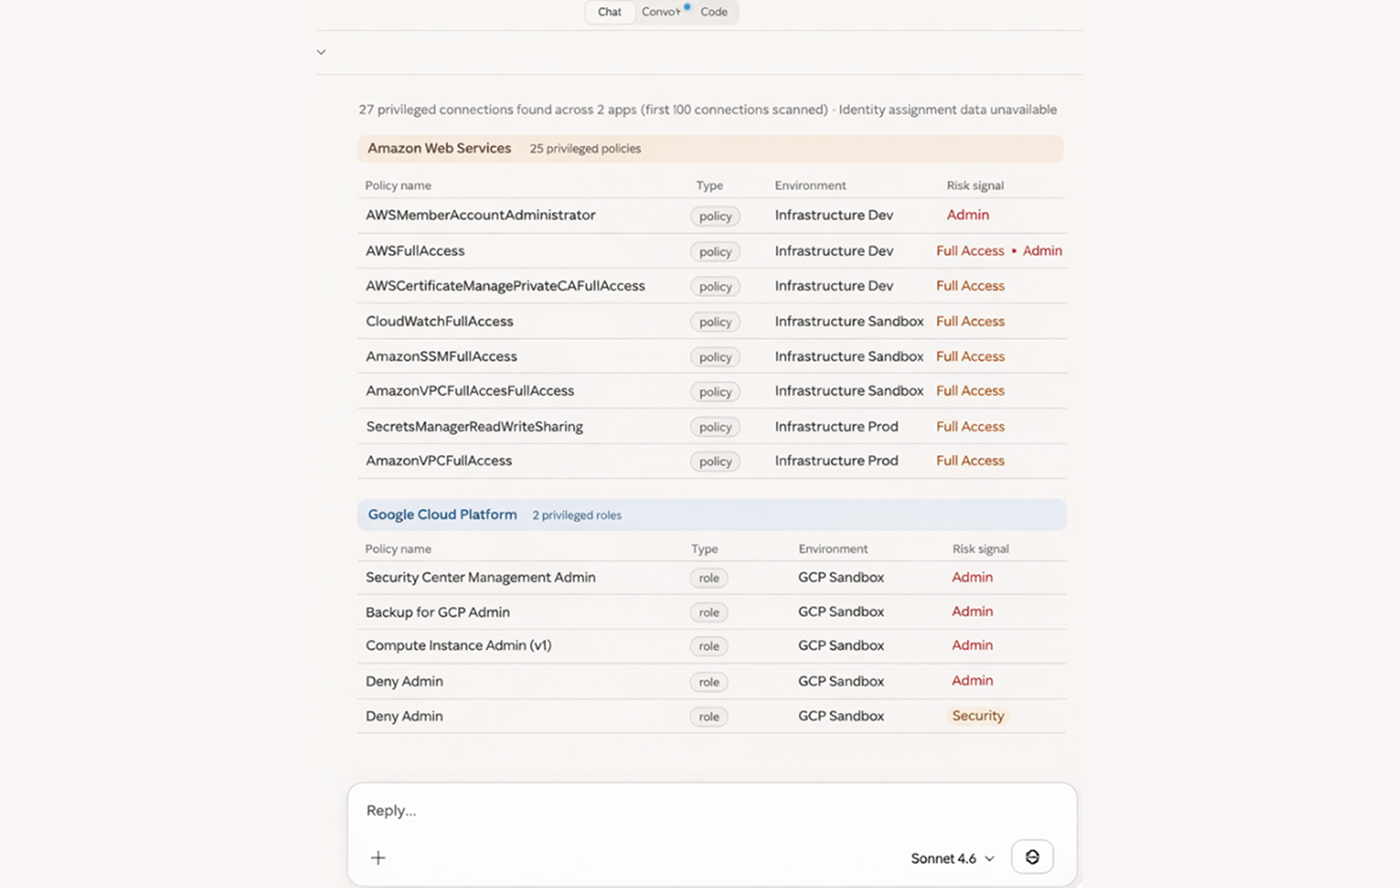Select Security Center Management Admin role
Image resolution: width=1400 pixels, height=888 pixels.
tap(480, 577)
